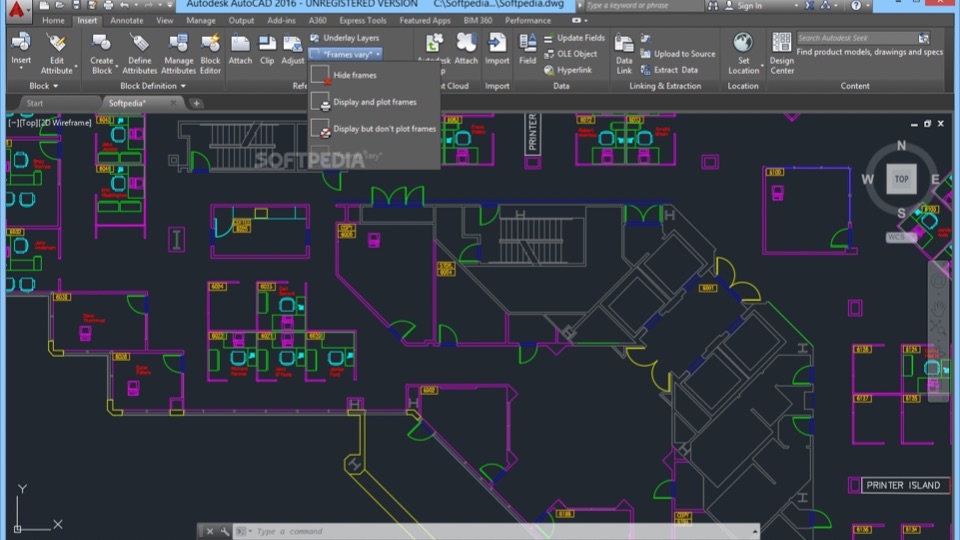Click the Insert block tool

click(x=21, y=49)
